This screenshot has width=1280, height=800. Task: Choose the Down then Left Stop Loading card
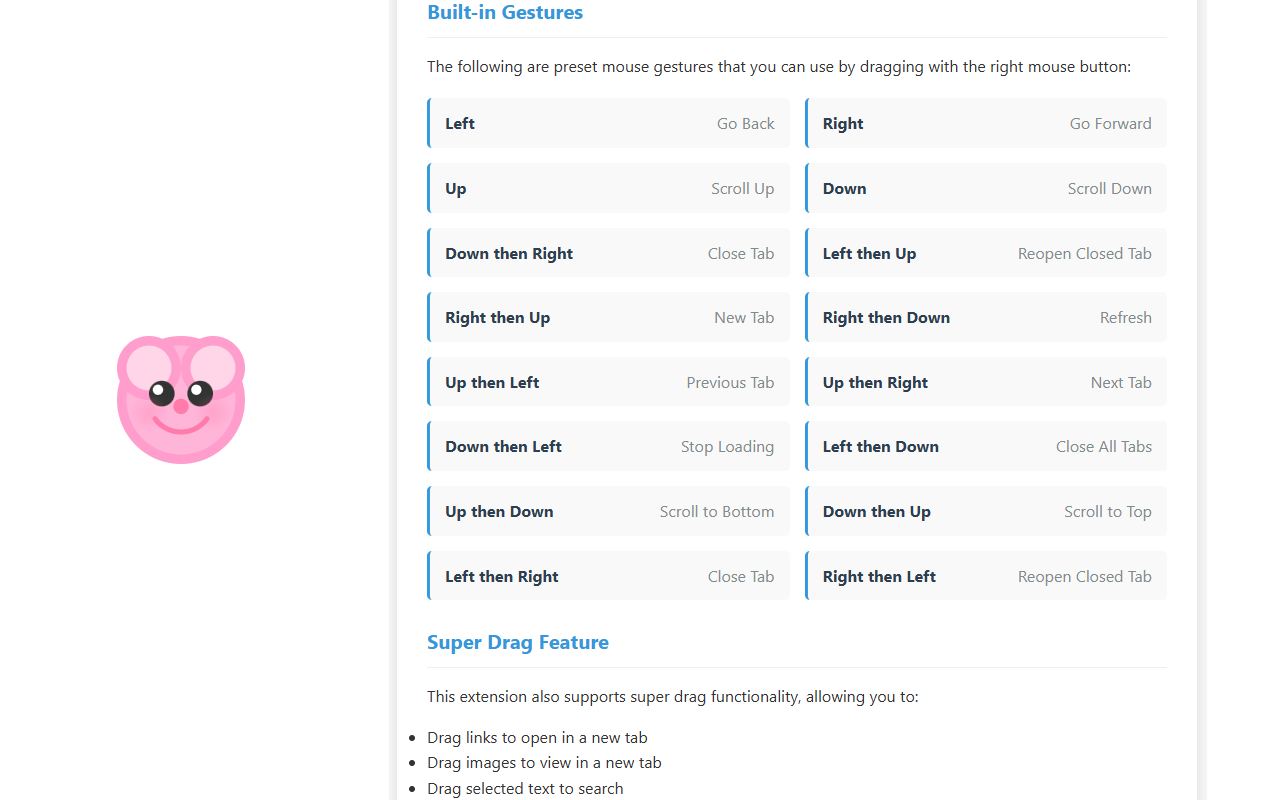608,446
